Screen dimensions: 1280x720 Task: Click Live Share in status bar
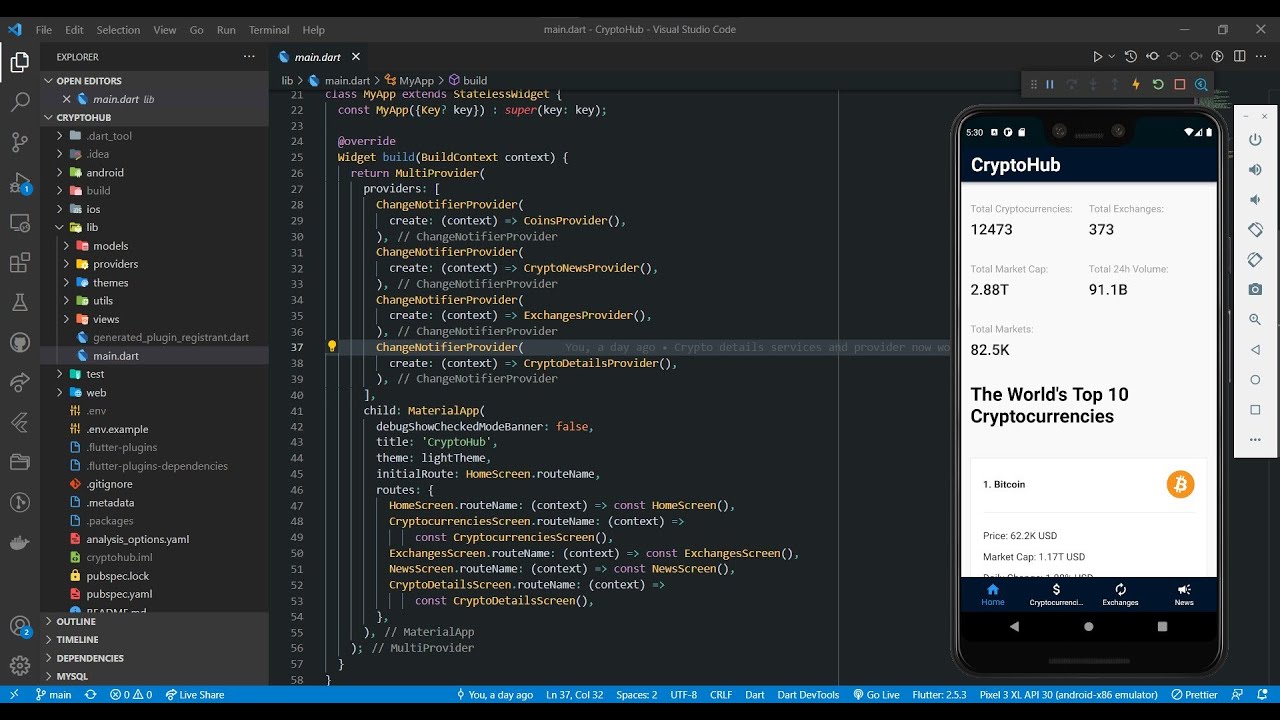pos(194,695)
